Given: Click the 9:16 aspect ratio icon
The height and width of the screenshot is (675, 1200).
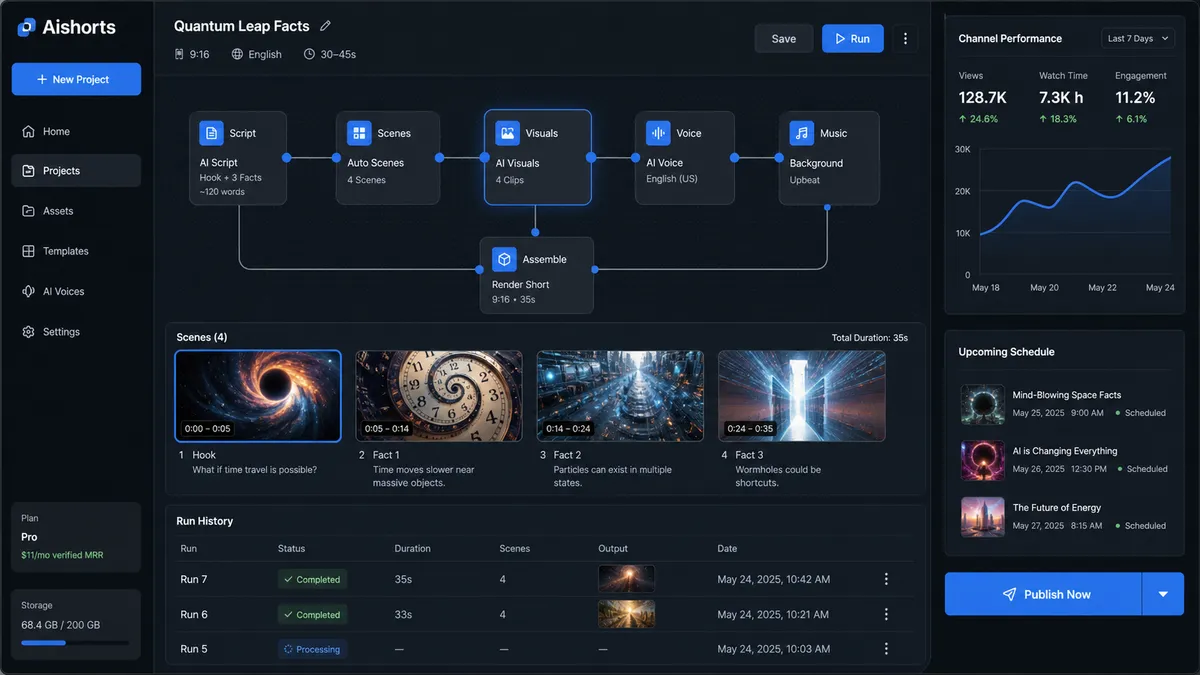Looking at the screenshot, I should pyautogui.click(x=179, y=54).
